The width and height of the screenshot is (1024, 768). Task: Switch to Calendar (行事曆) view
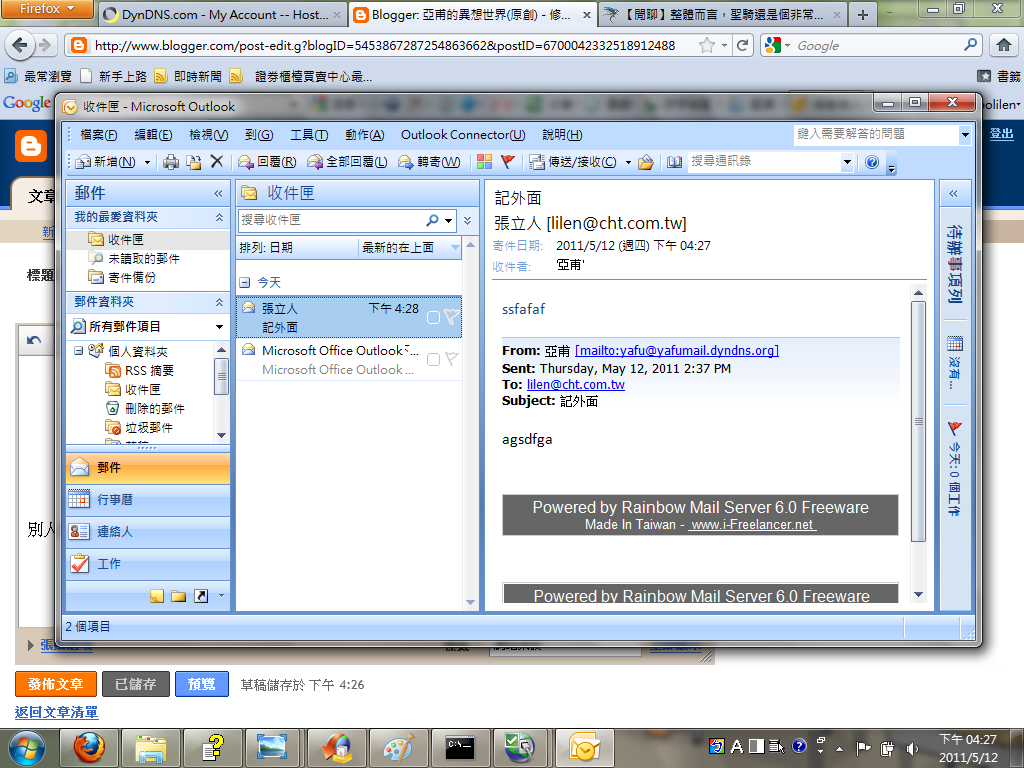pyautogui.click(x=148, y=500)
